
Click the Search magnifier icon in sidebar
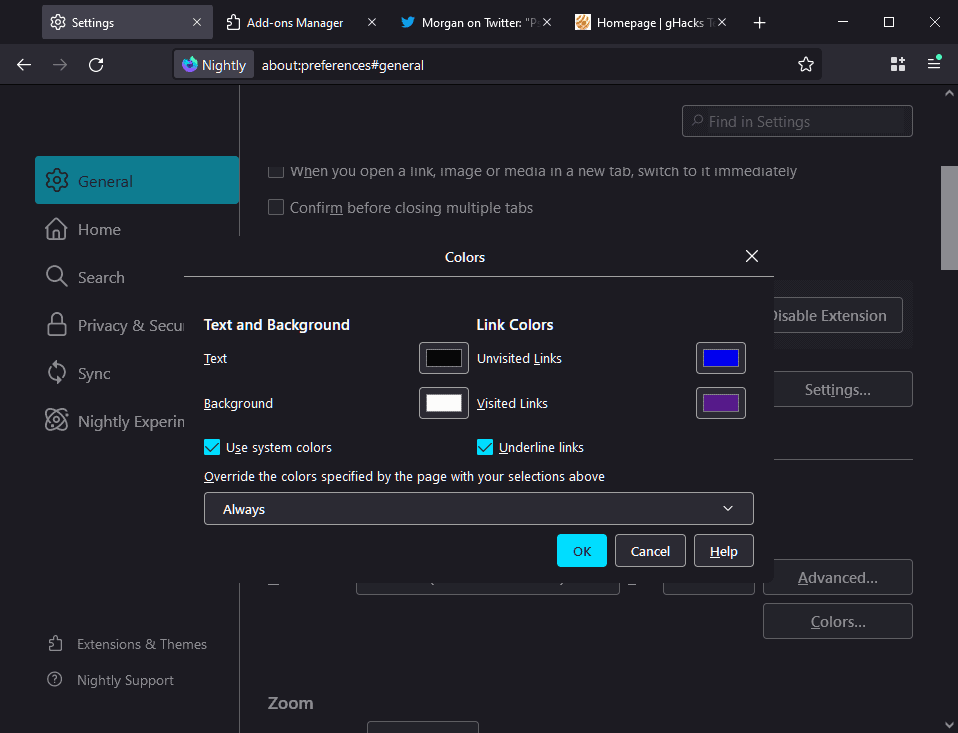click(x=56, y=276)
